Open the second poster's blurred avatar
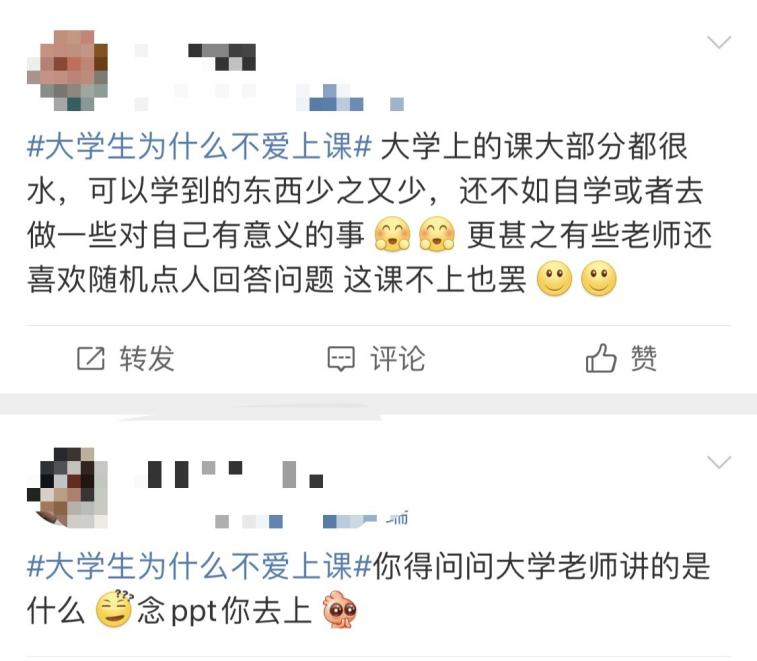 pyautogui.click(x=67, y=488)
